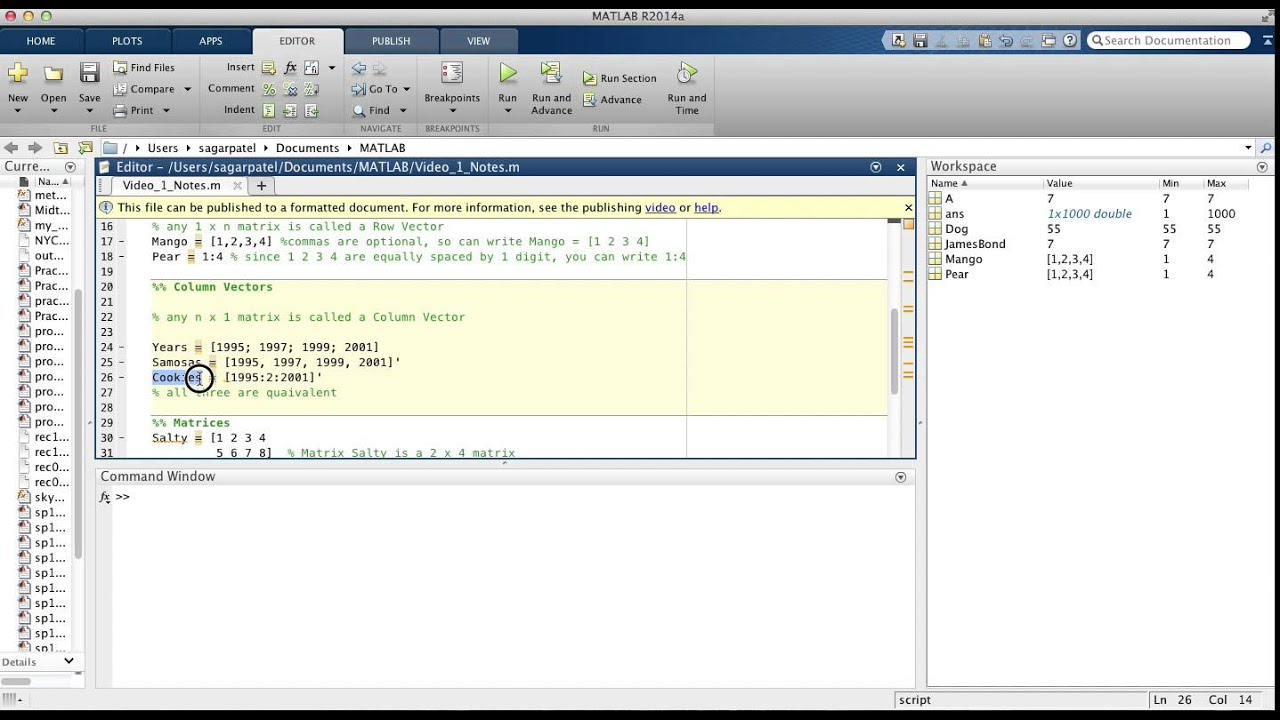Switch to the PUBLISH tab
This screenshot has height=720, width=1280.
391,41
